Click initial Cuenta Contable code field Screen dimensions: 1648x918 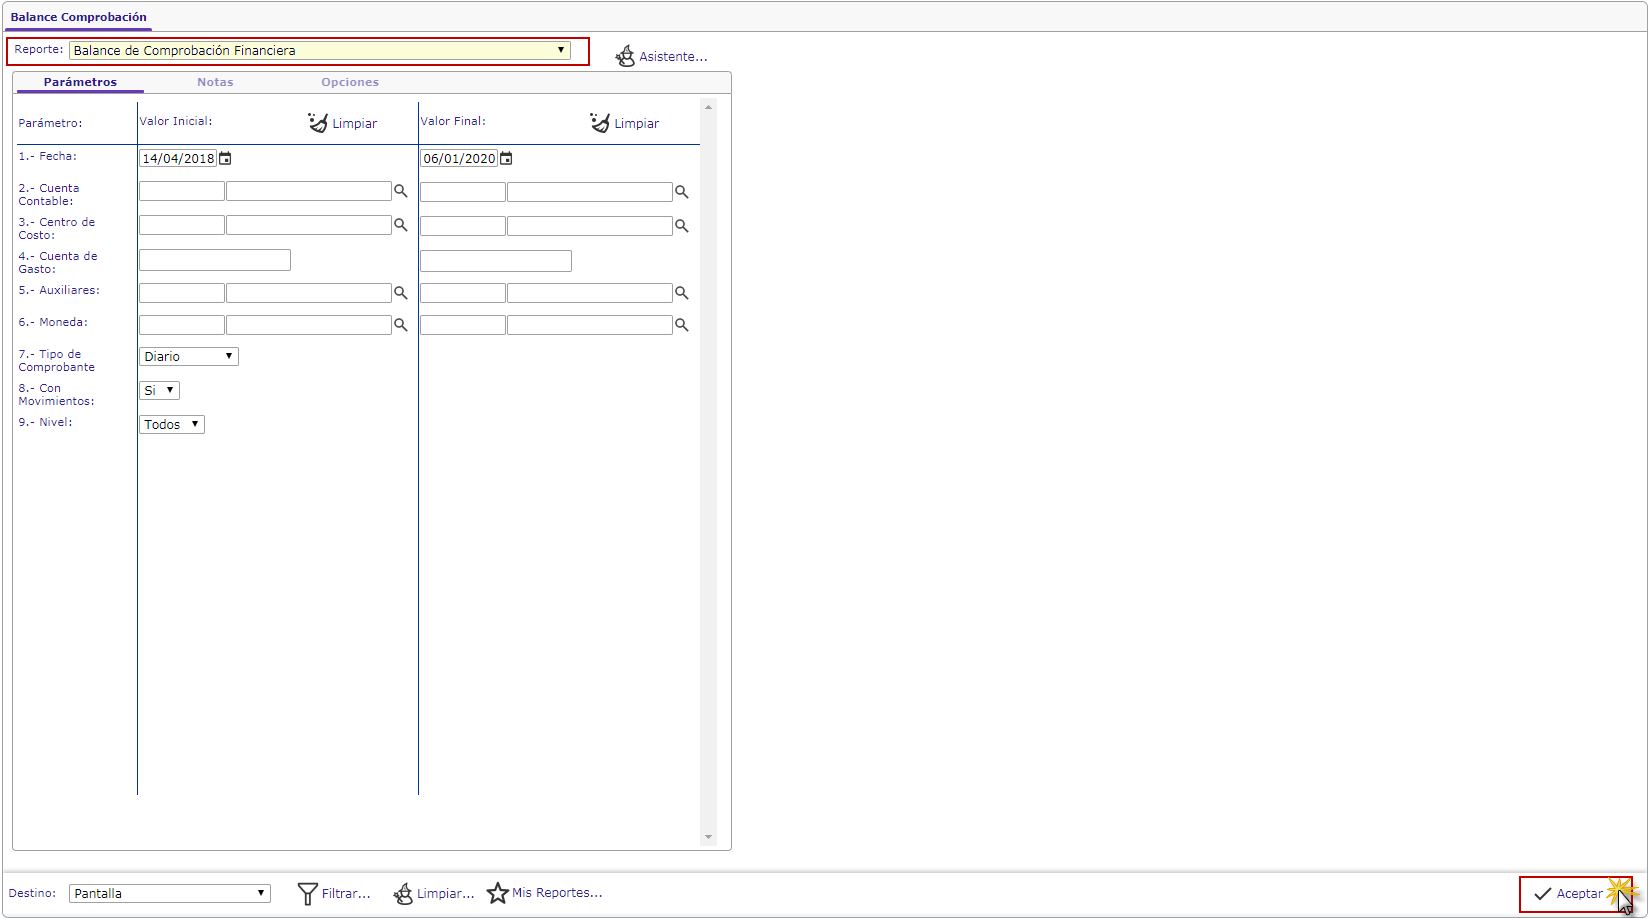click(x=182, y=191)
